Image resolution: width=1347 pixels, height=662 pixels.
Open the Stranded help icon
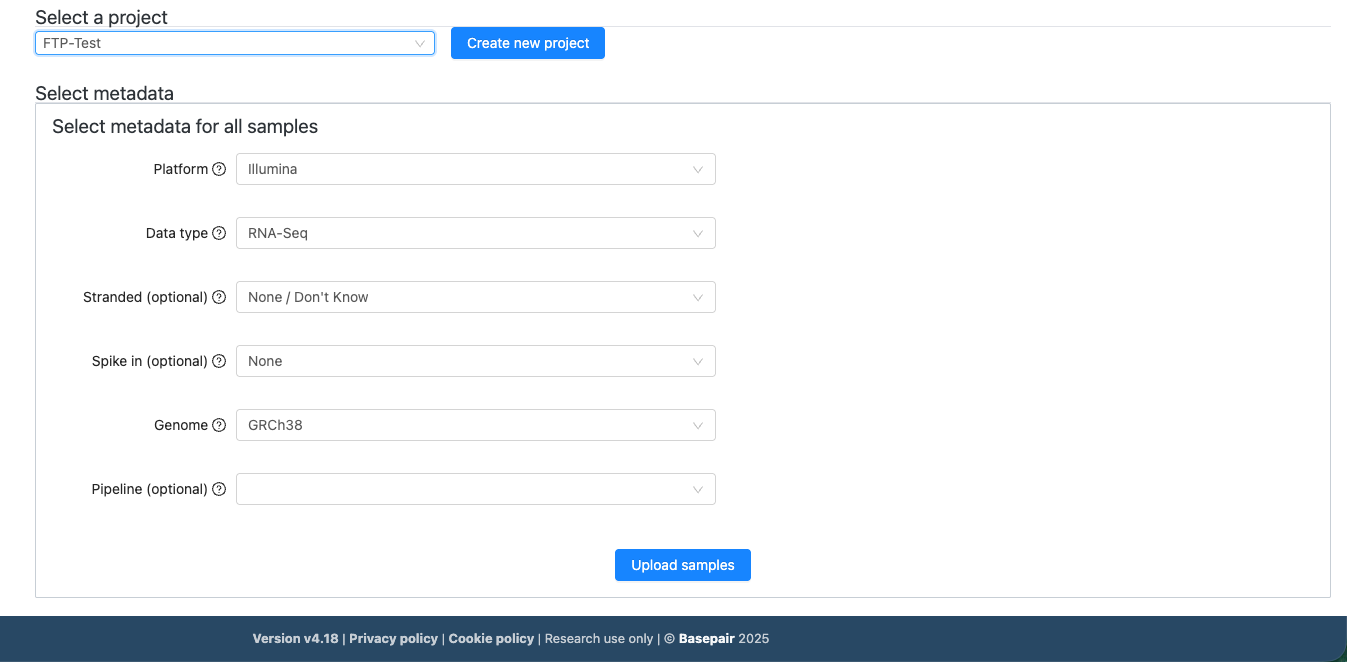point(220,297)
